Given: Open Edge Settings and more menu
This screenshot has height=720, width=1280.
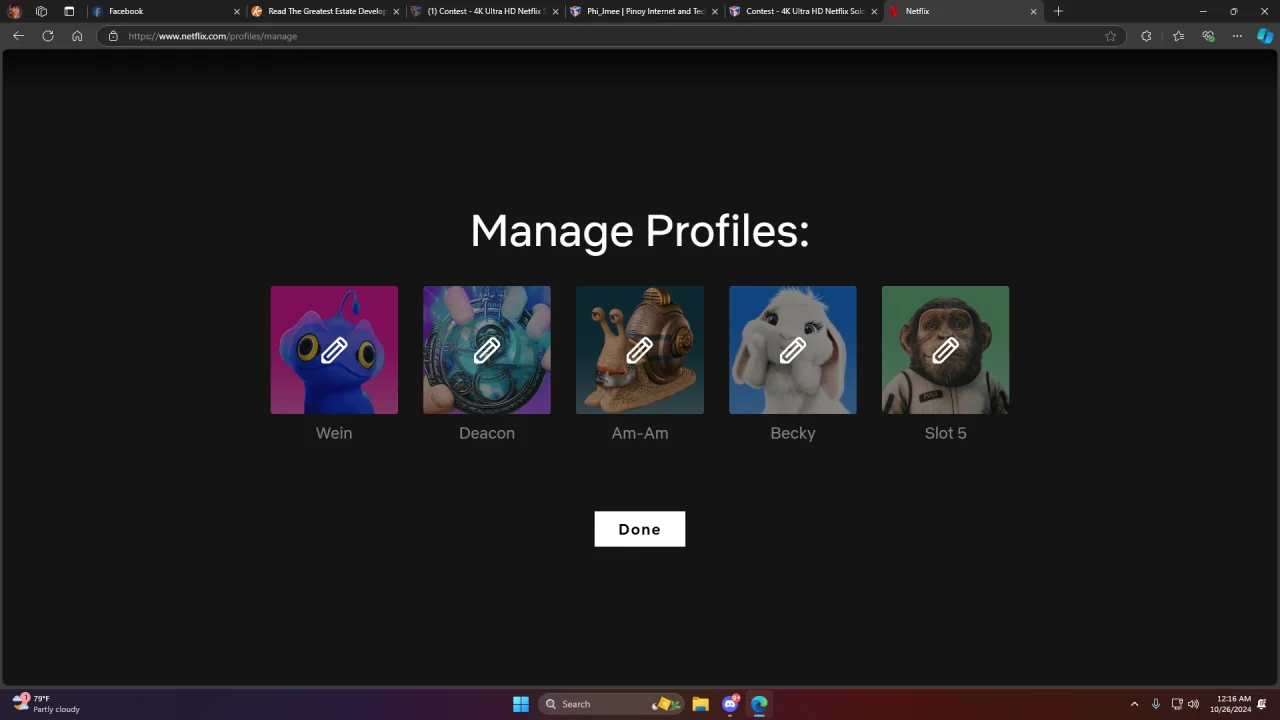Looking at the screenshot, I should [x=1237, y=36].
